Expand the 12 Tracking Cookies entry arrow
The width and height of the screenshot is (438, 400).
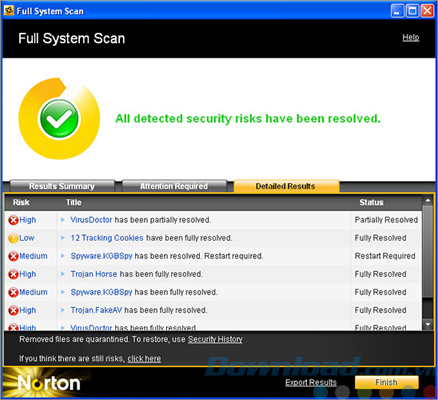point(63,238)
